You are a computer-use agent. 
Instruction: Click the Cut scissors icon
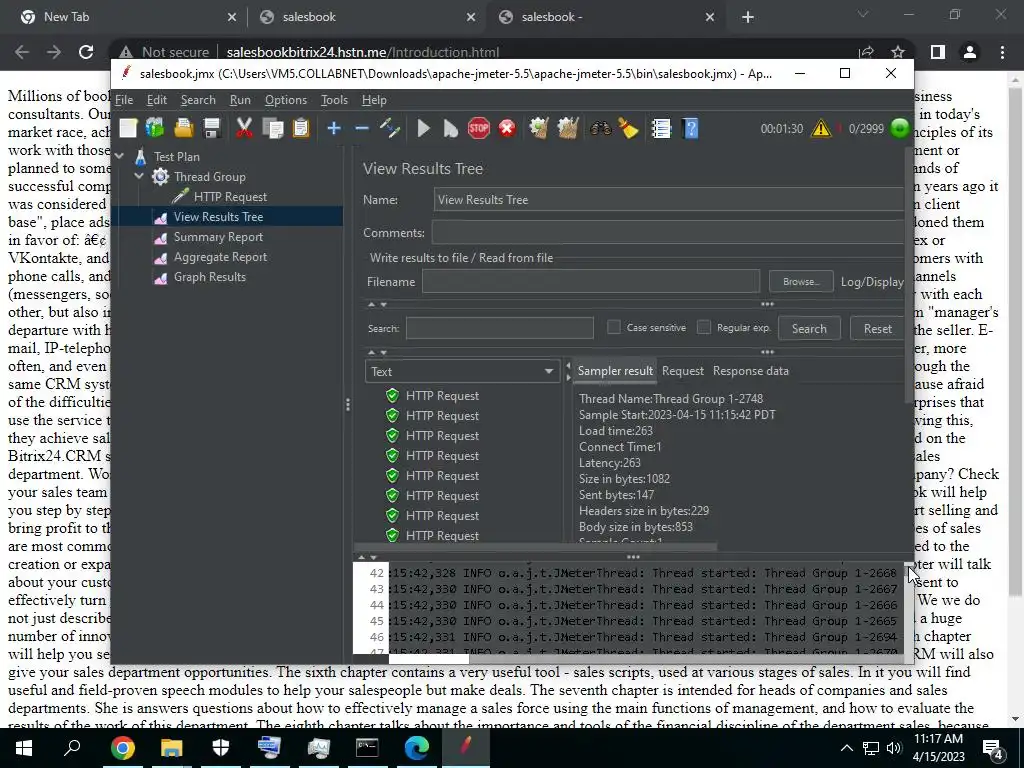pyautogui.click(x=244, y=128)
